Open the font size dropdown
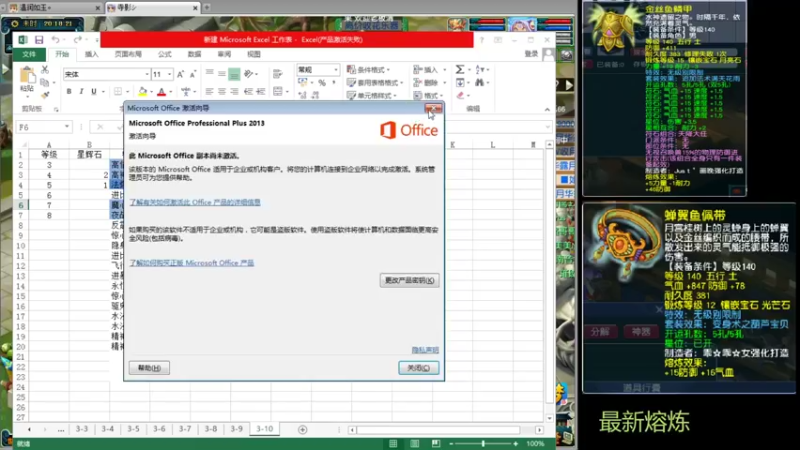The width and height of the screenshot is (800, 450). (169, 74)
